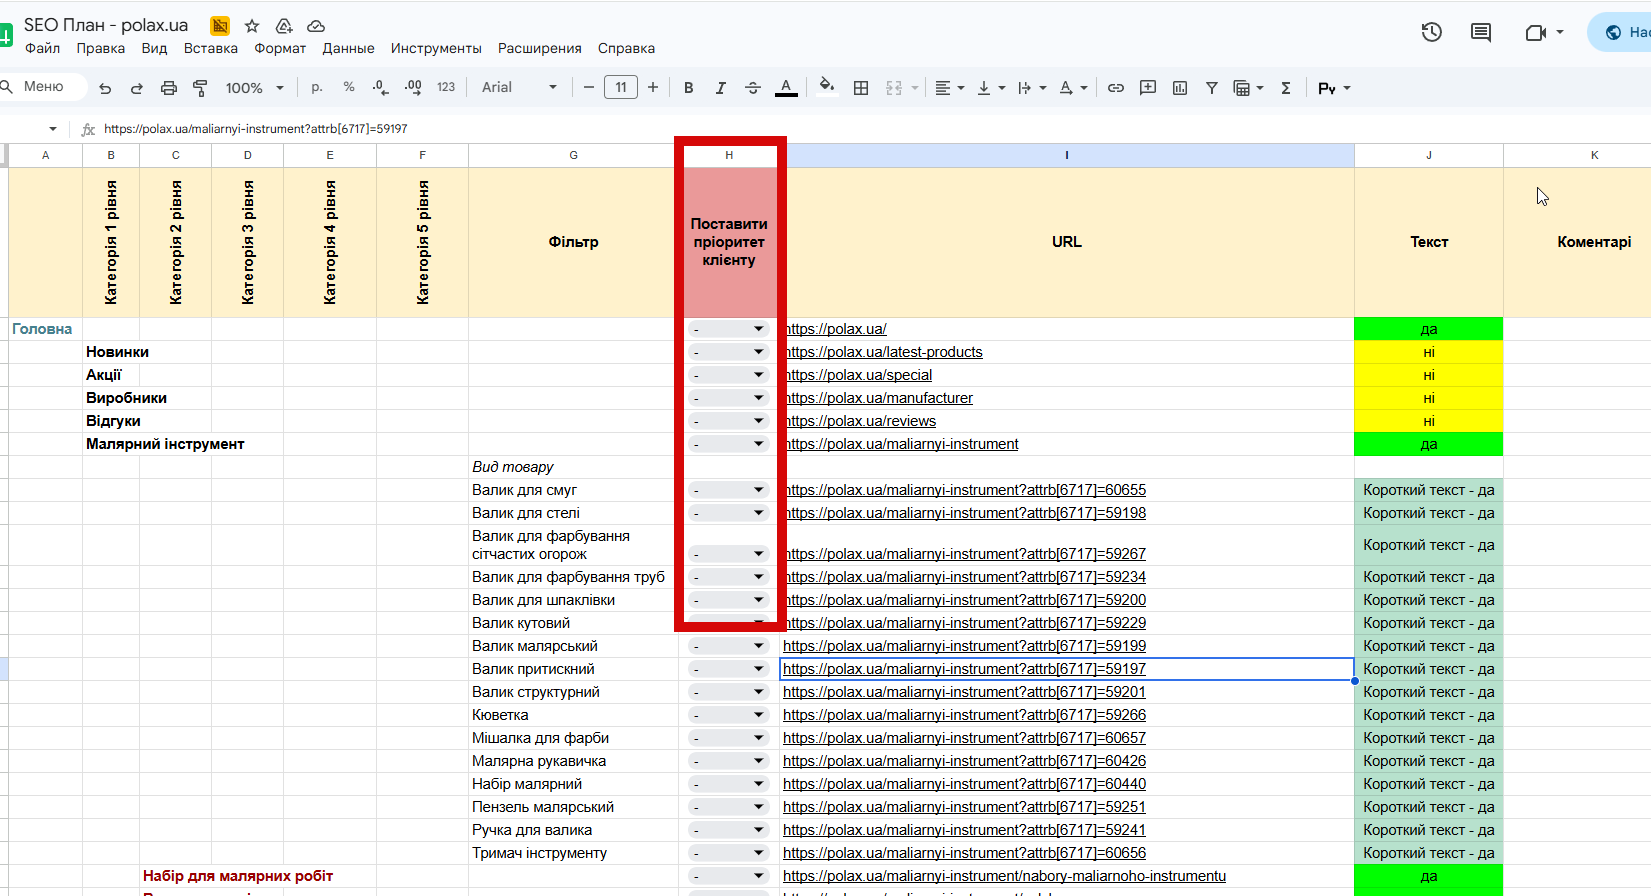Click the insert link icon
This screenshot has height=896, width=1651.
click(x=1116, y=88)
